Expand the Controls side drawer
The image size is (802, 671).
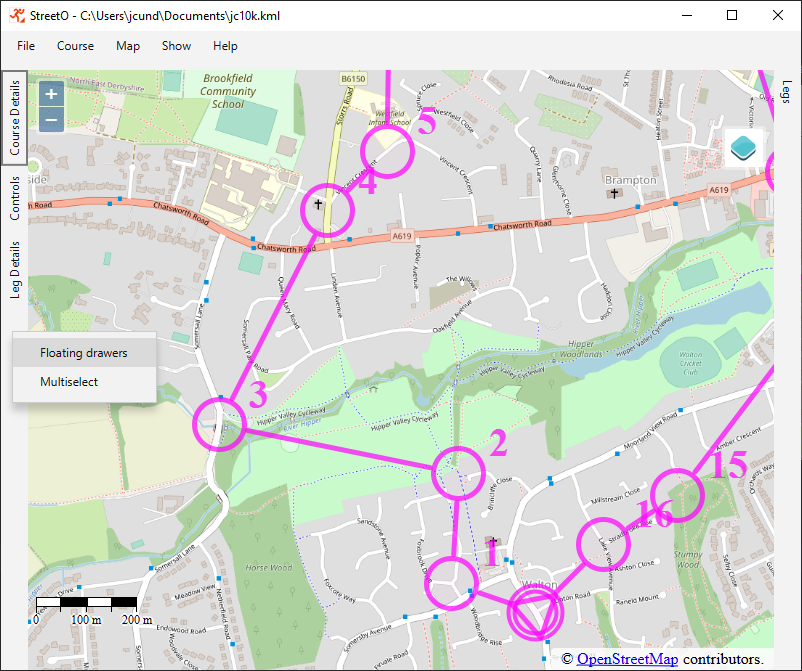coord(15,198)
